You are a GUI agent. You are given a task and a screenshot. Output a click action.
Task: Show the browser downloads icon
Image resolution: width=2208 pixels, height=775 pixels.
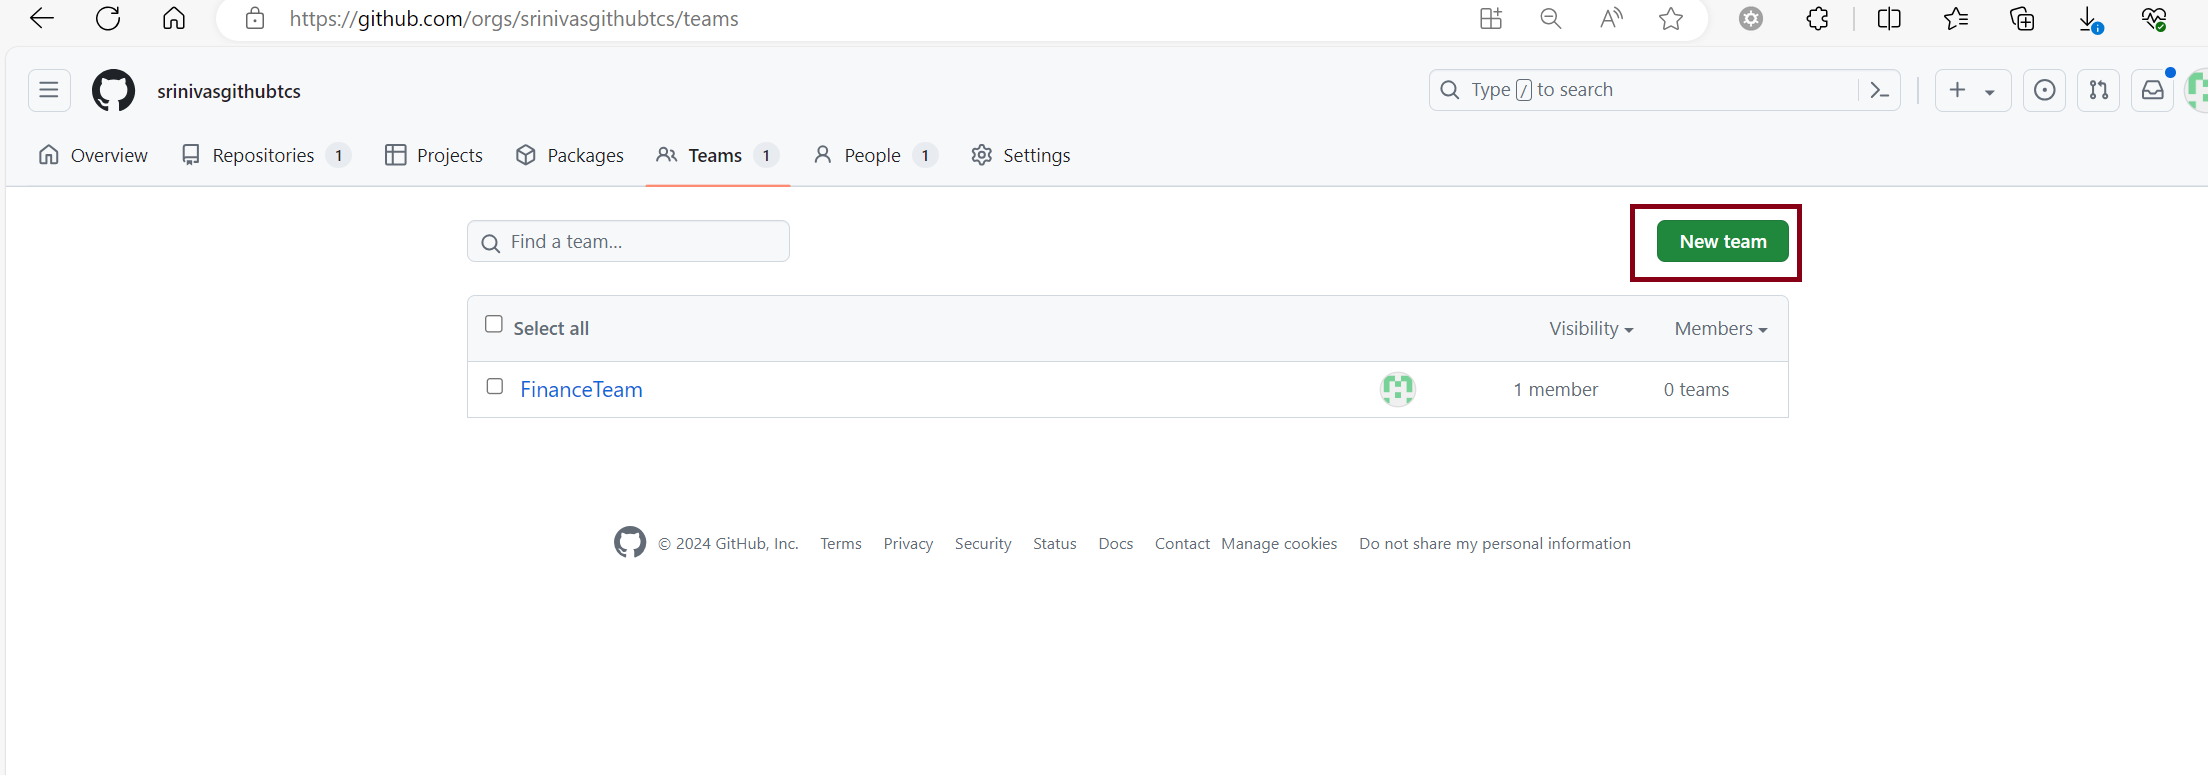(x=2089, y=18)
